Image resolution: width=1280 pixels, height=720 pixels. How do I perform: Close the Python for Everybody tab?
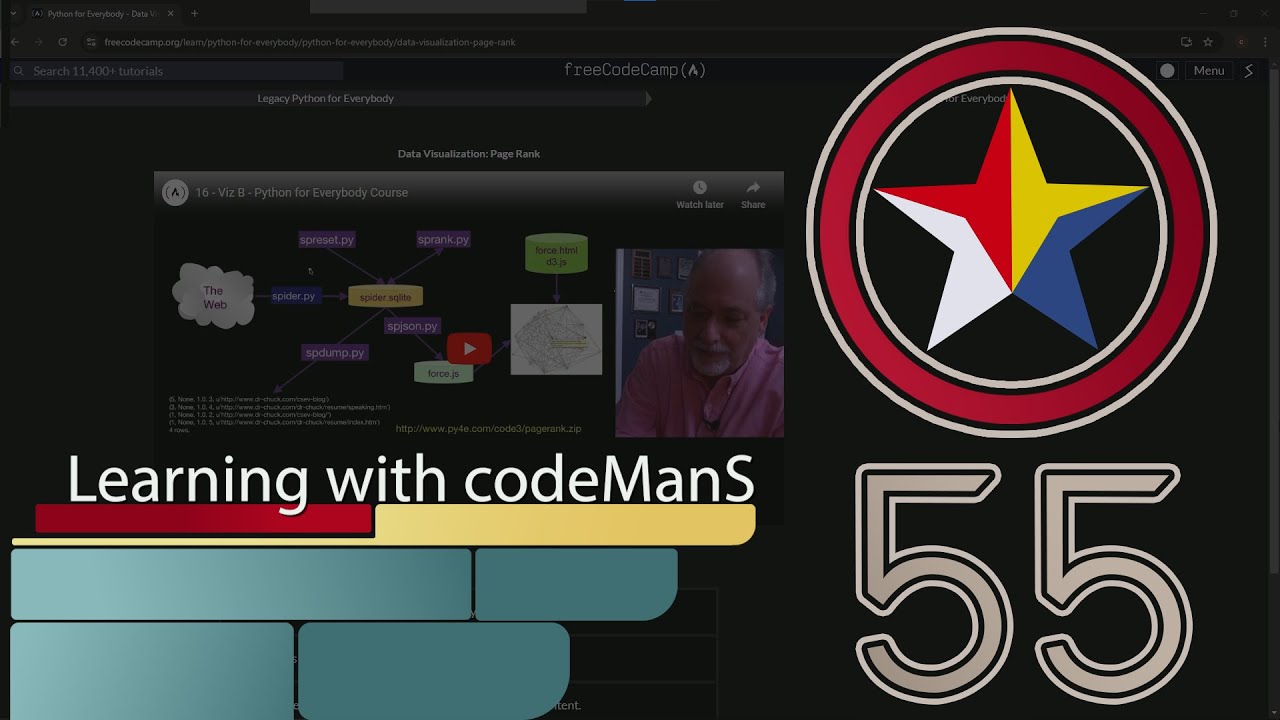coord(172,14)
